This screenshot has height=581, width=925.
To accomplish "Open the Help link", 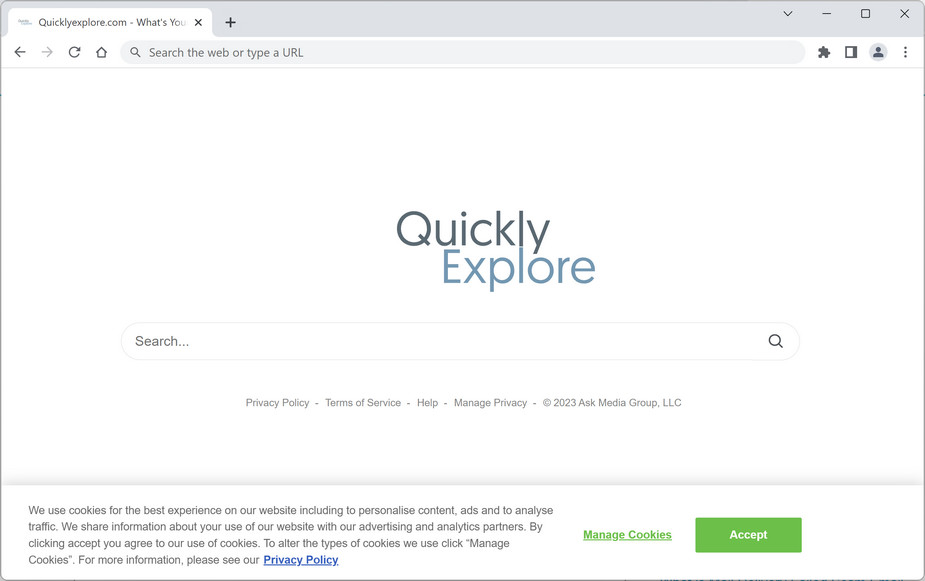I will 427,403.
